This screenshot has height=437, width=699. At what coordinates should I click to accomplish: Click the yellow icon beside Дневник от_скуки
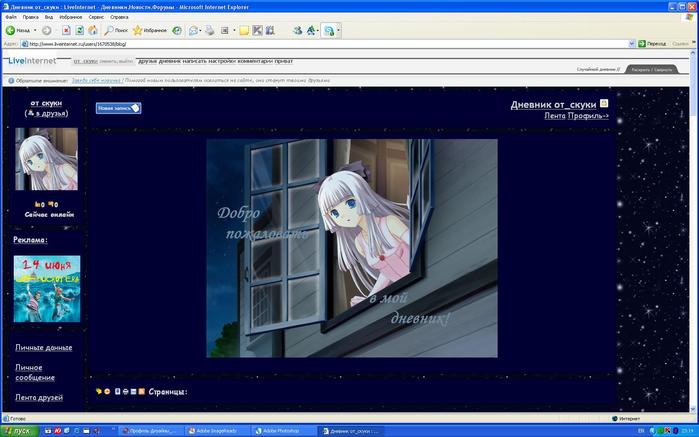604,103
